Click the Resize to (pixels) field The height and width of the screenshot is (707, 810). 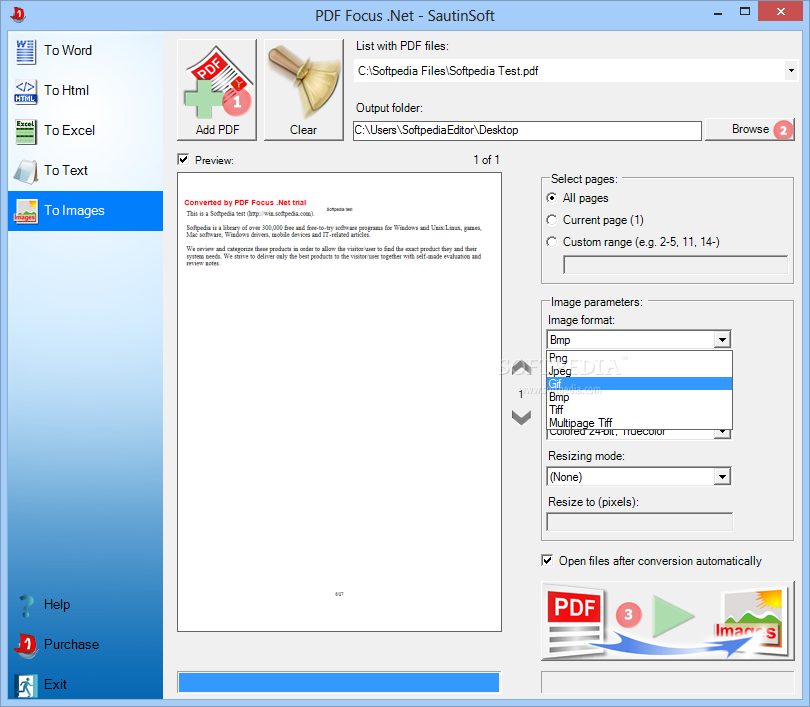point(640,522)
